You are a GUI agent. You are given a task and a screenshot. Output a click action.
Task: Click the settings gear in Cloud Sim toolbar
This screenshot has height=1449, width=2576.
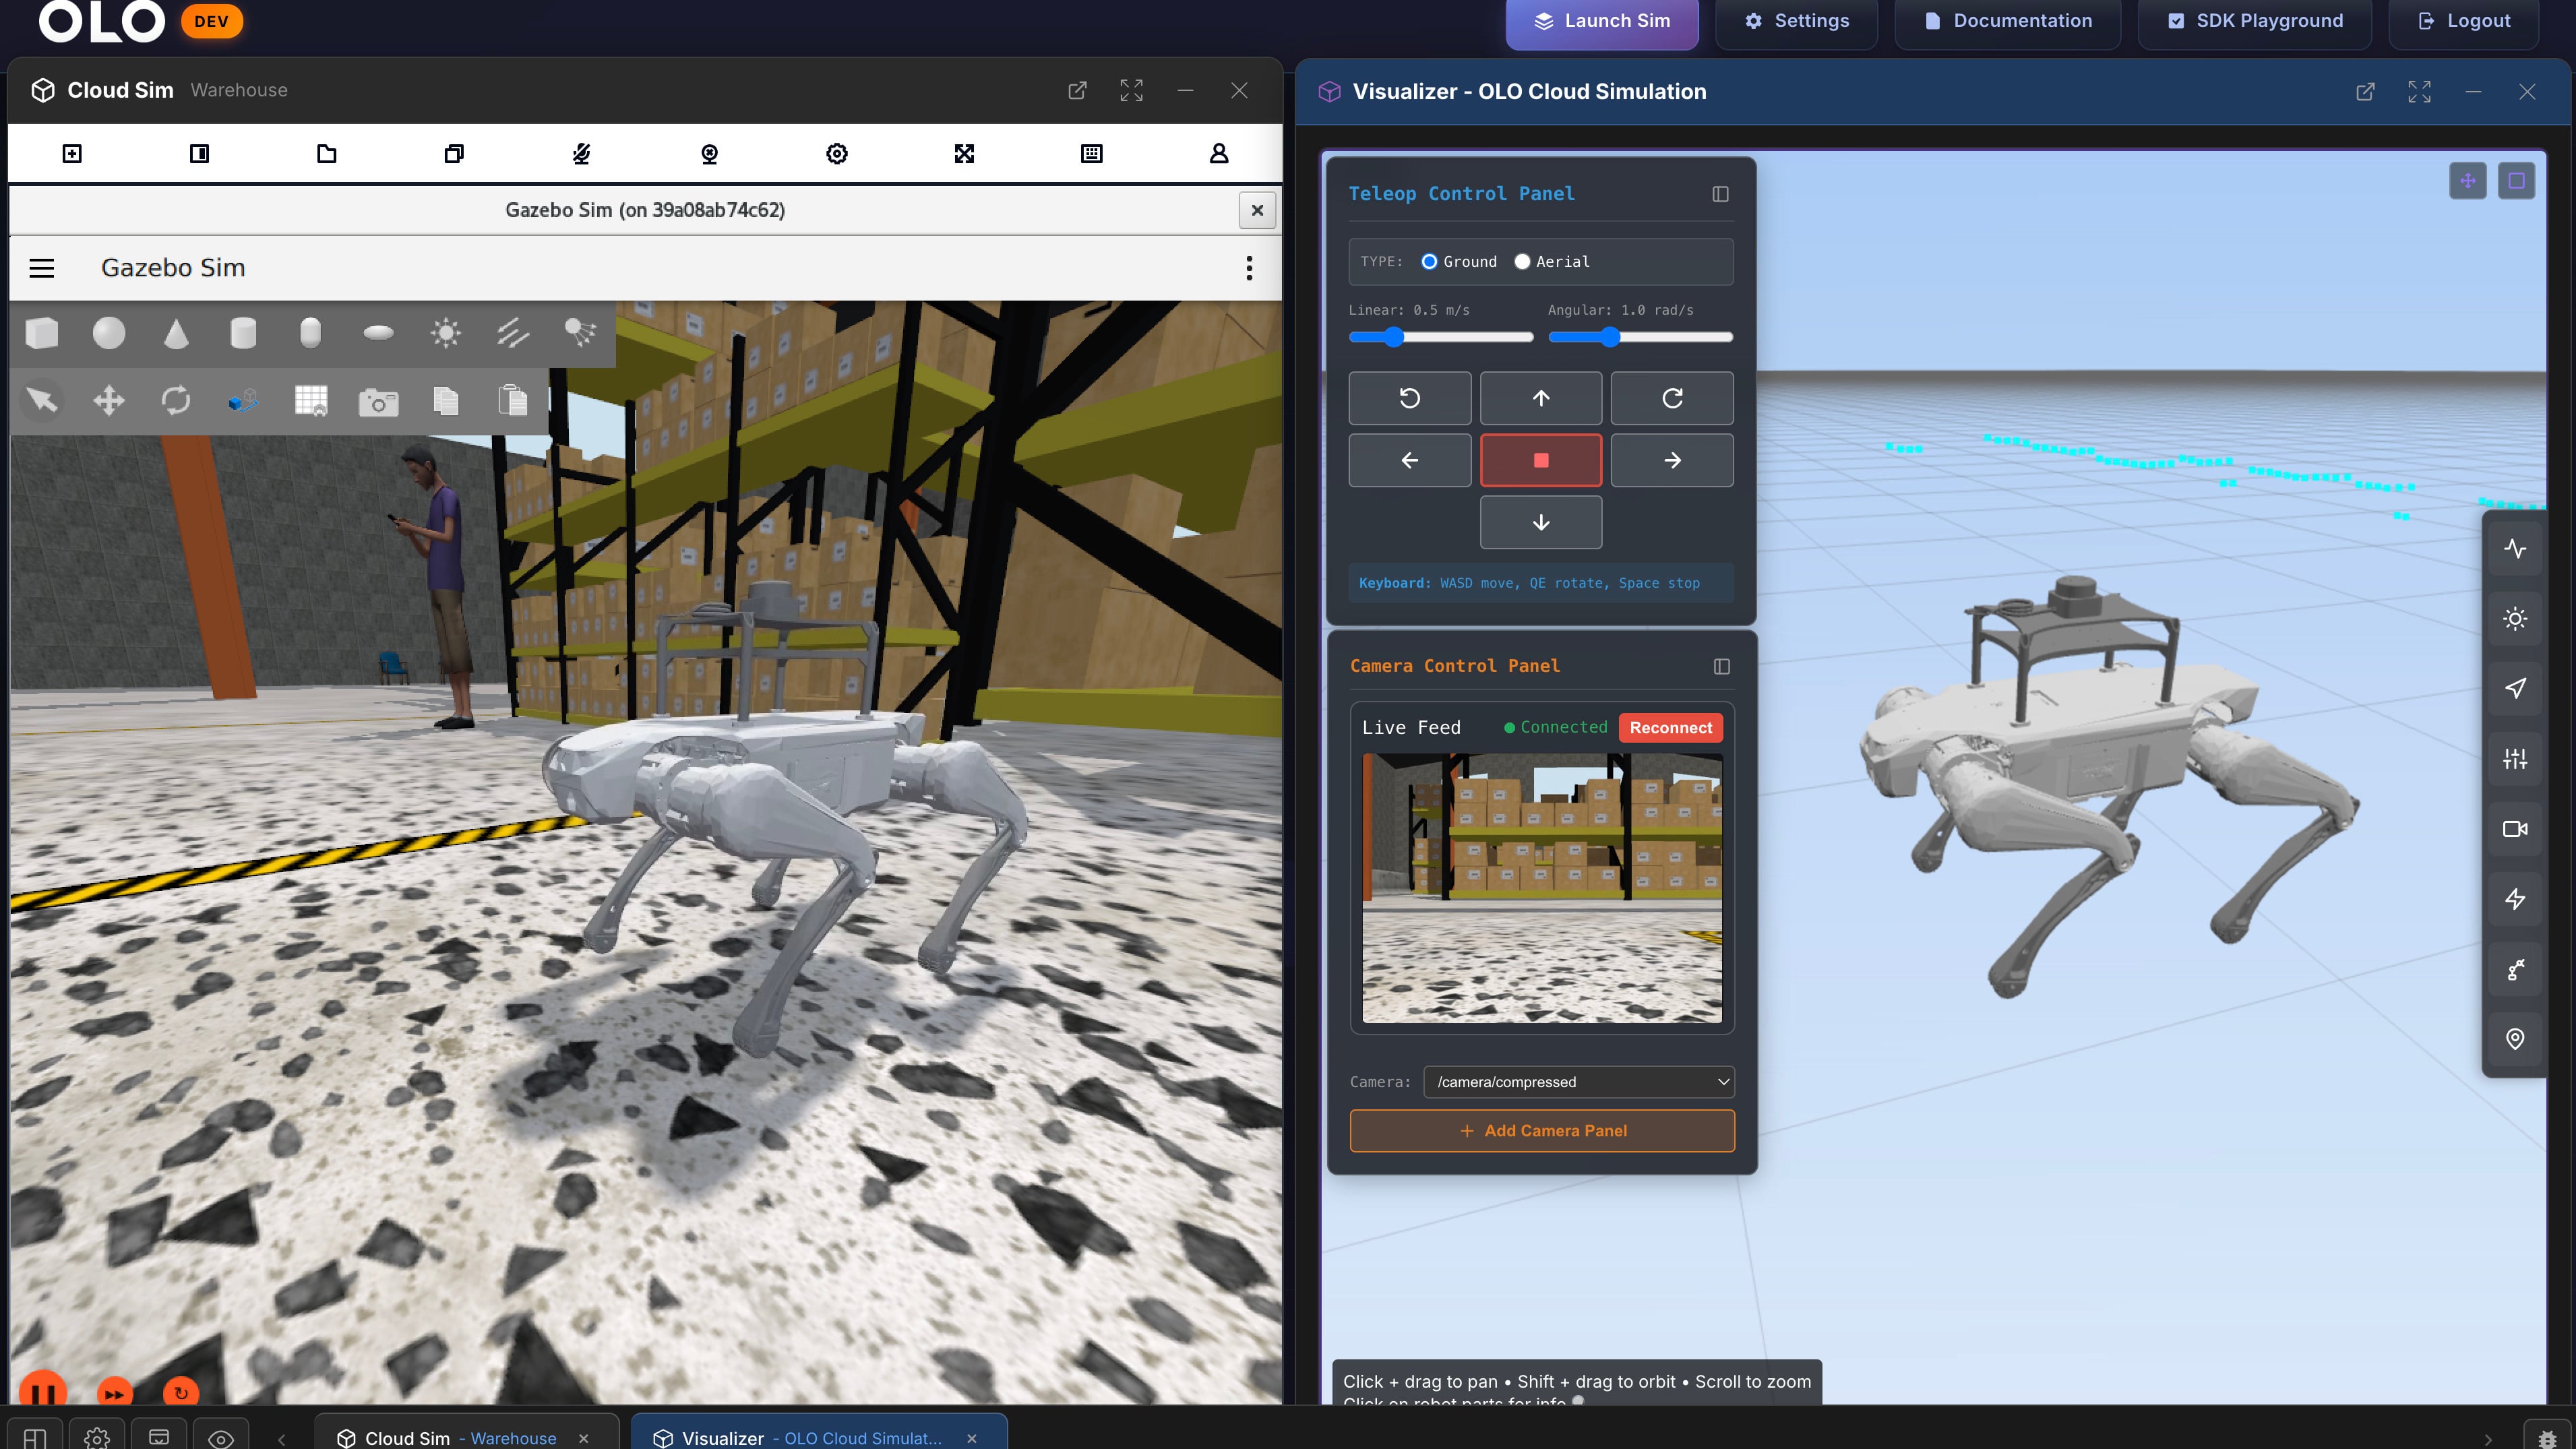[x=837, y=153]
